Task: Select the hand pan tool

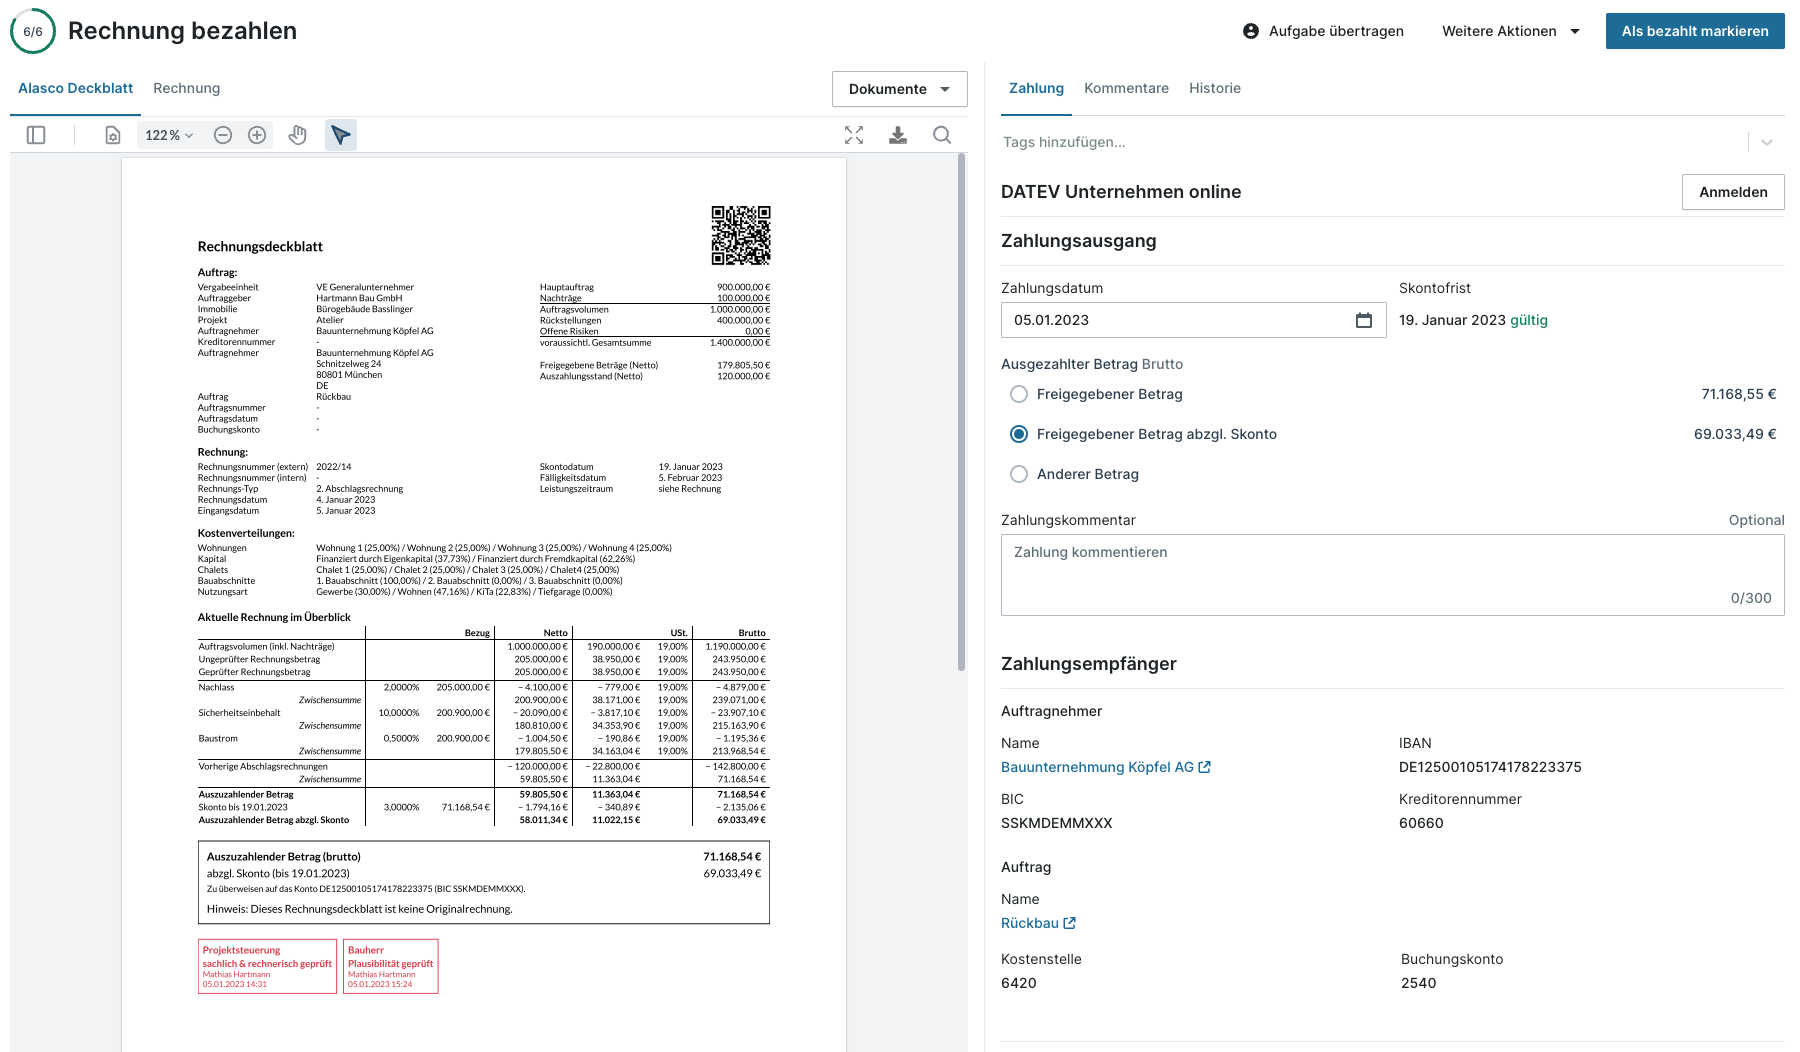Action: click(x=297, y=135)
